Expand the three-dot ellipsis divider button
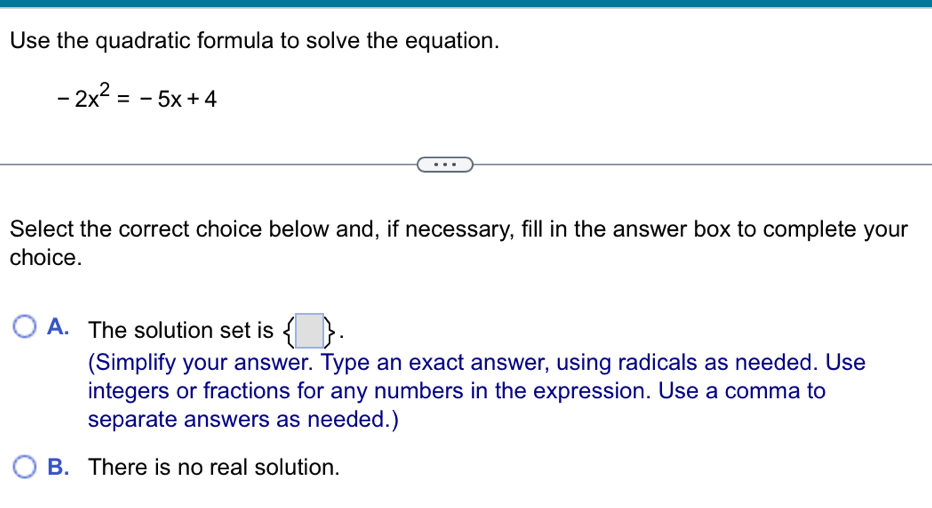 point(445,165)
